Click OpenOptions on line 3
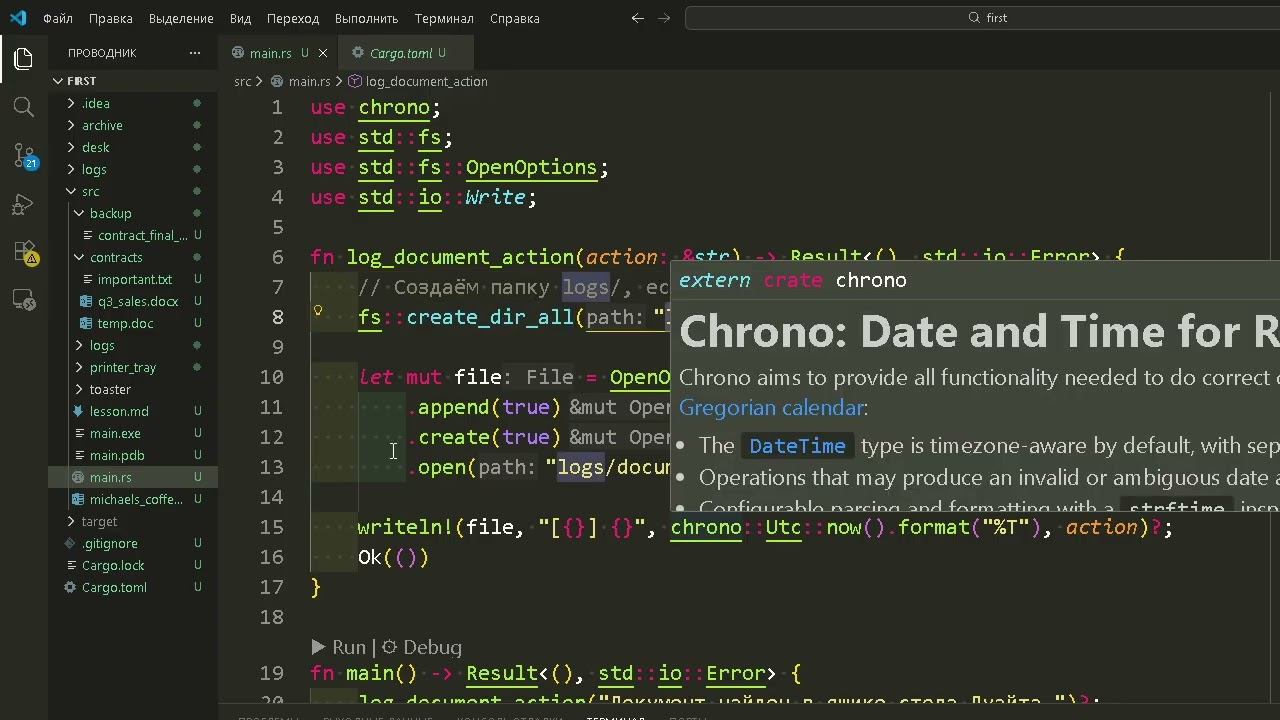Image resolution: width=1280 pixels, height=720 pixels. click(x=531, y=167)
